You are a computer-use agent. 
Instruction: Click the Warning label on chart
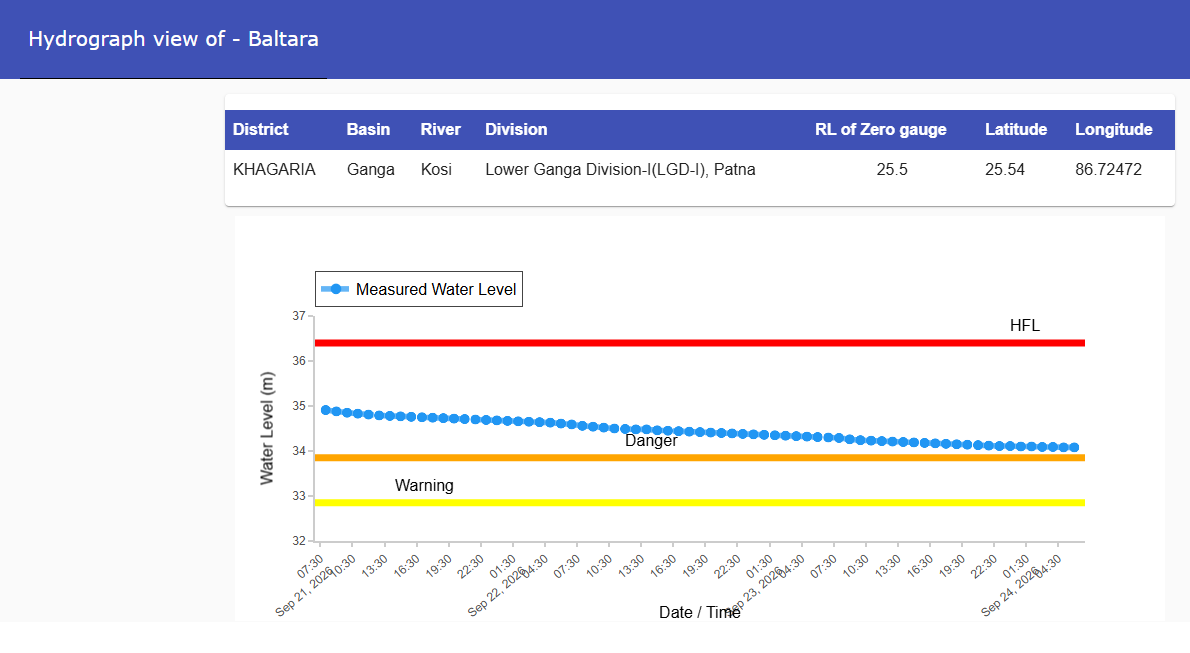pos(424,485)
